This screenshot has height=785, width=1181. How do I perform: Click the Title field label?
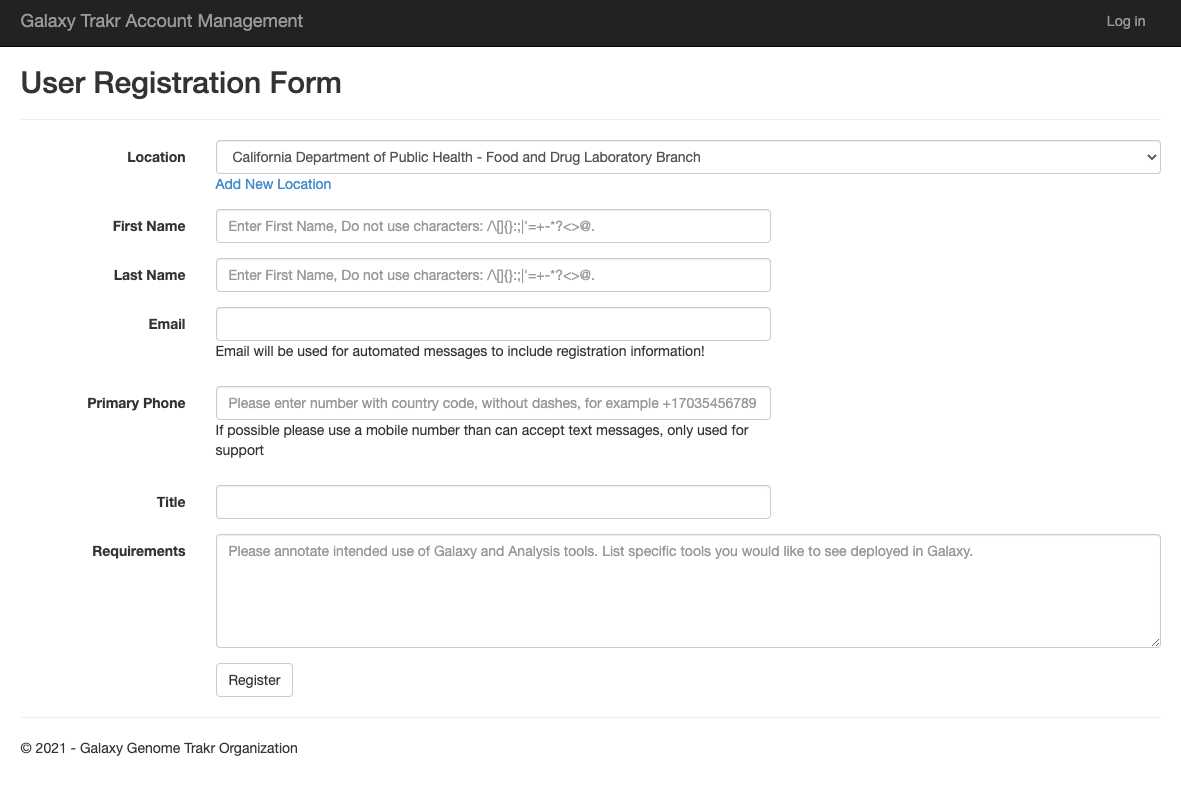pyautogui.click(x=171, y=502)
